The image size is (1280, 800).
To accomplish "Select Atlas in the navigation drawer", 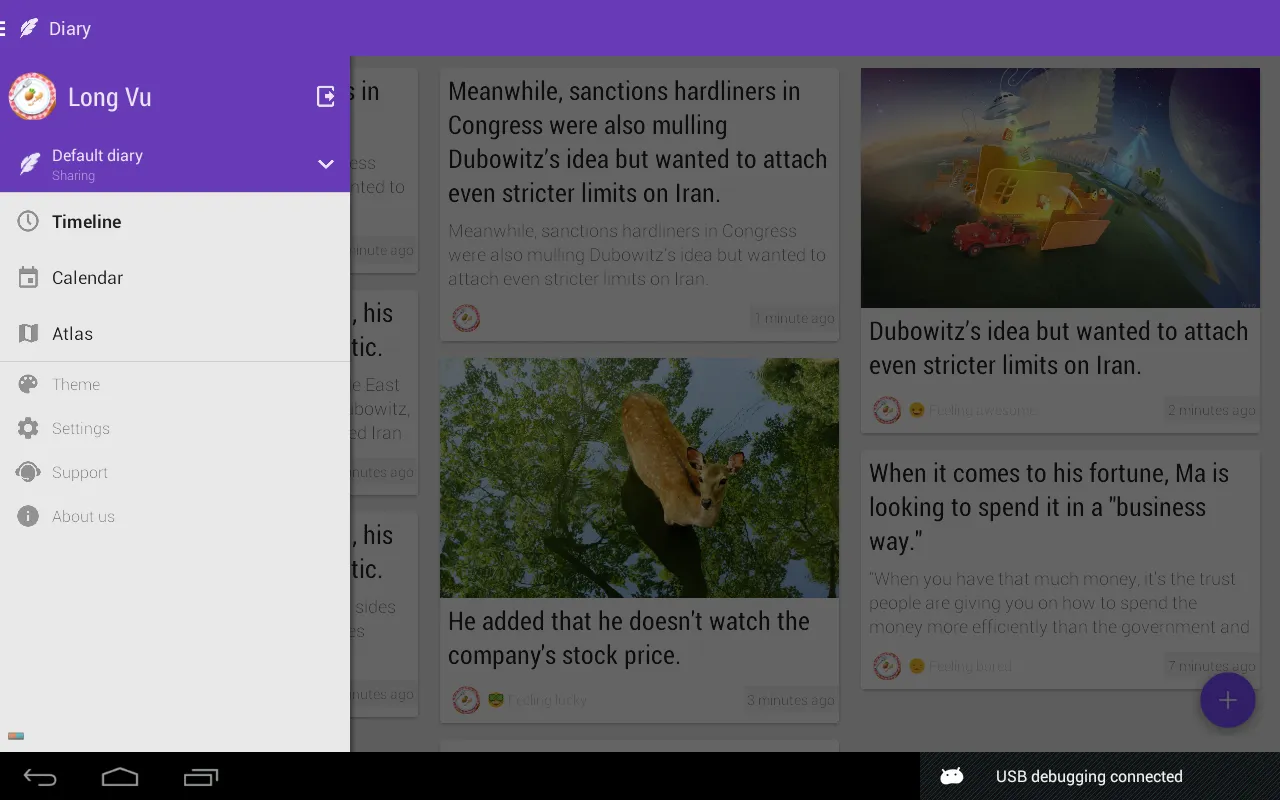I will coord(72,334).
